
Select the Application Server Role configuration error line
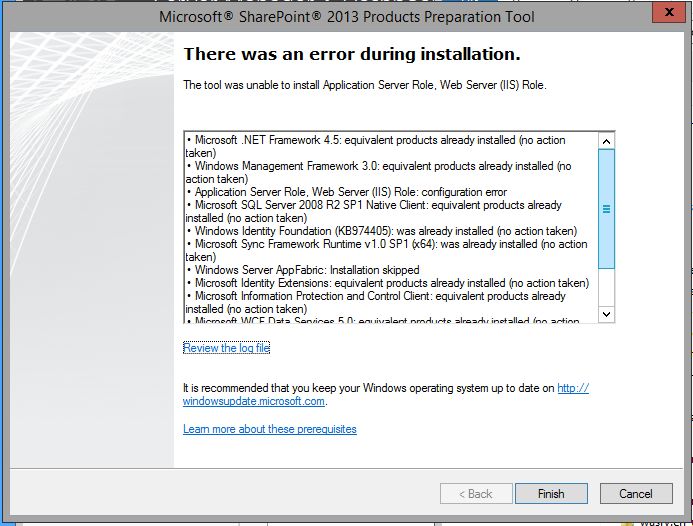tap(346, 192)
